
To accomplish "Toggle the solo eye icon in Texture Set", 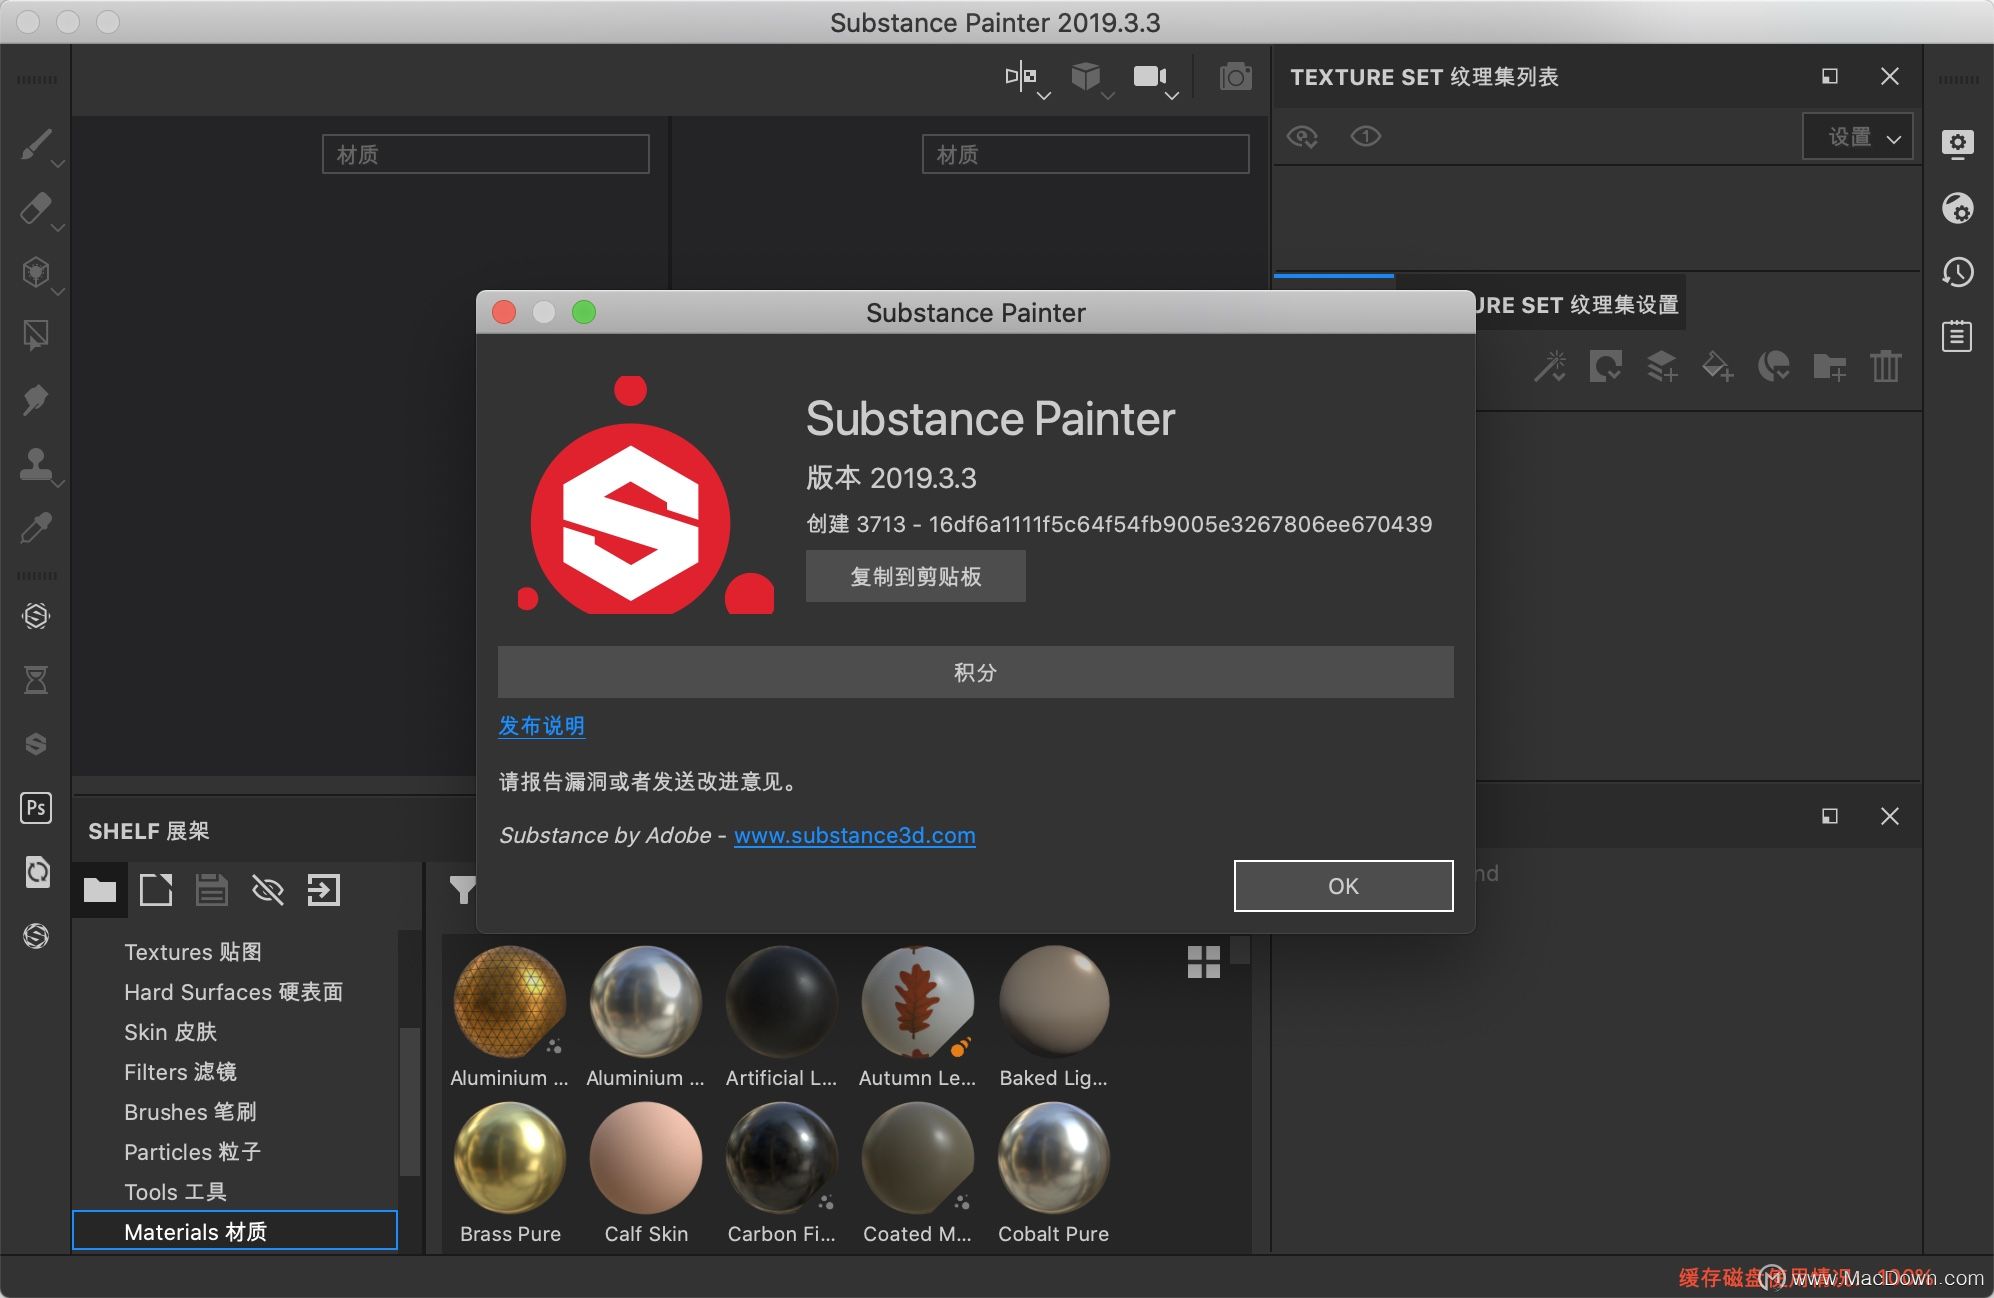I will (x=1366, y=136).
